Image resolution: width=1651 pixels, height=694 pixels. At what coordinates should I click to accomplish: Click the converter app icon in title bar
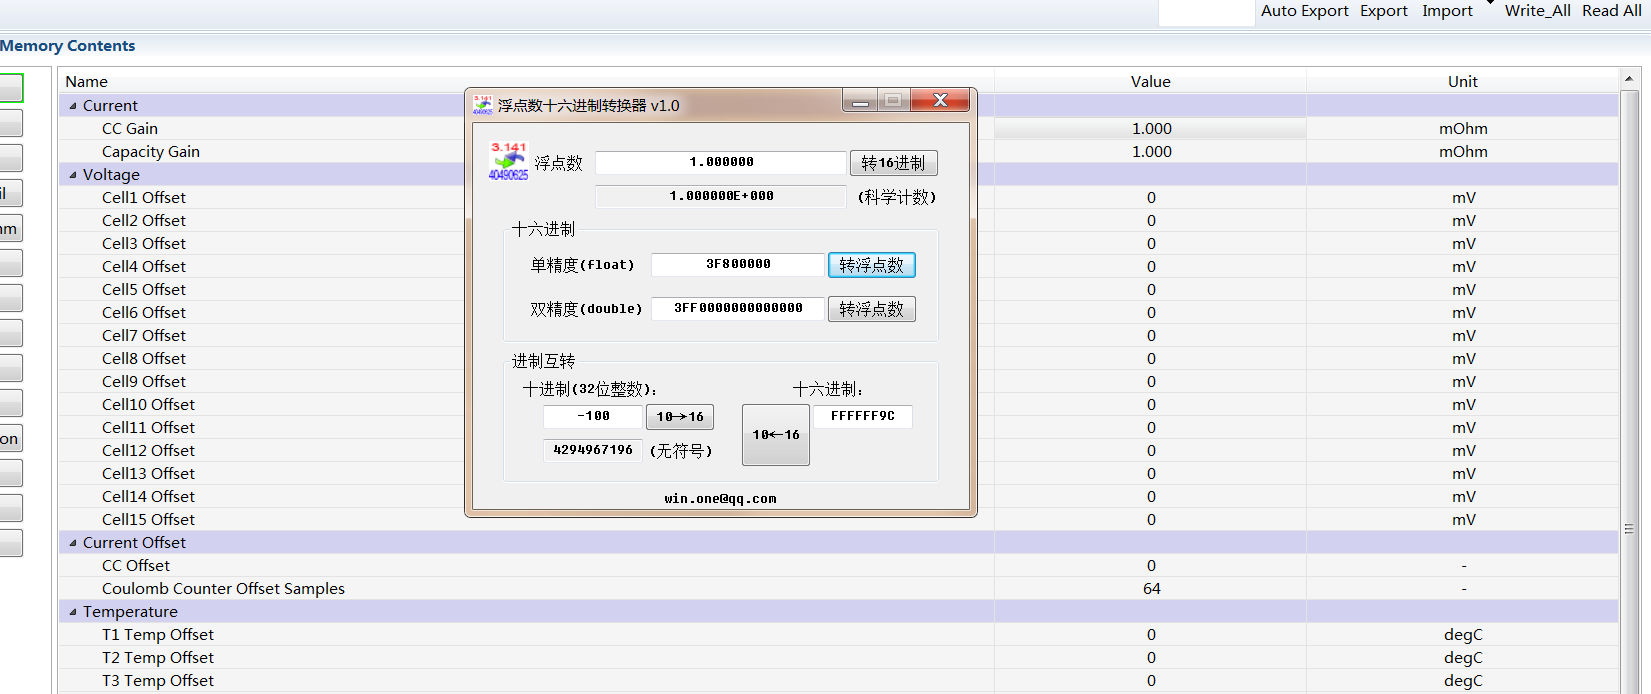tap(482, 105)
